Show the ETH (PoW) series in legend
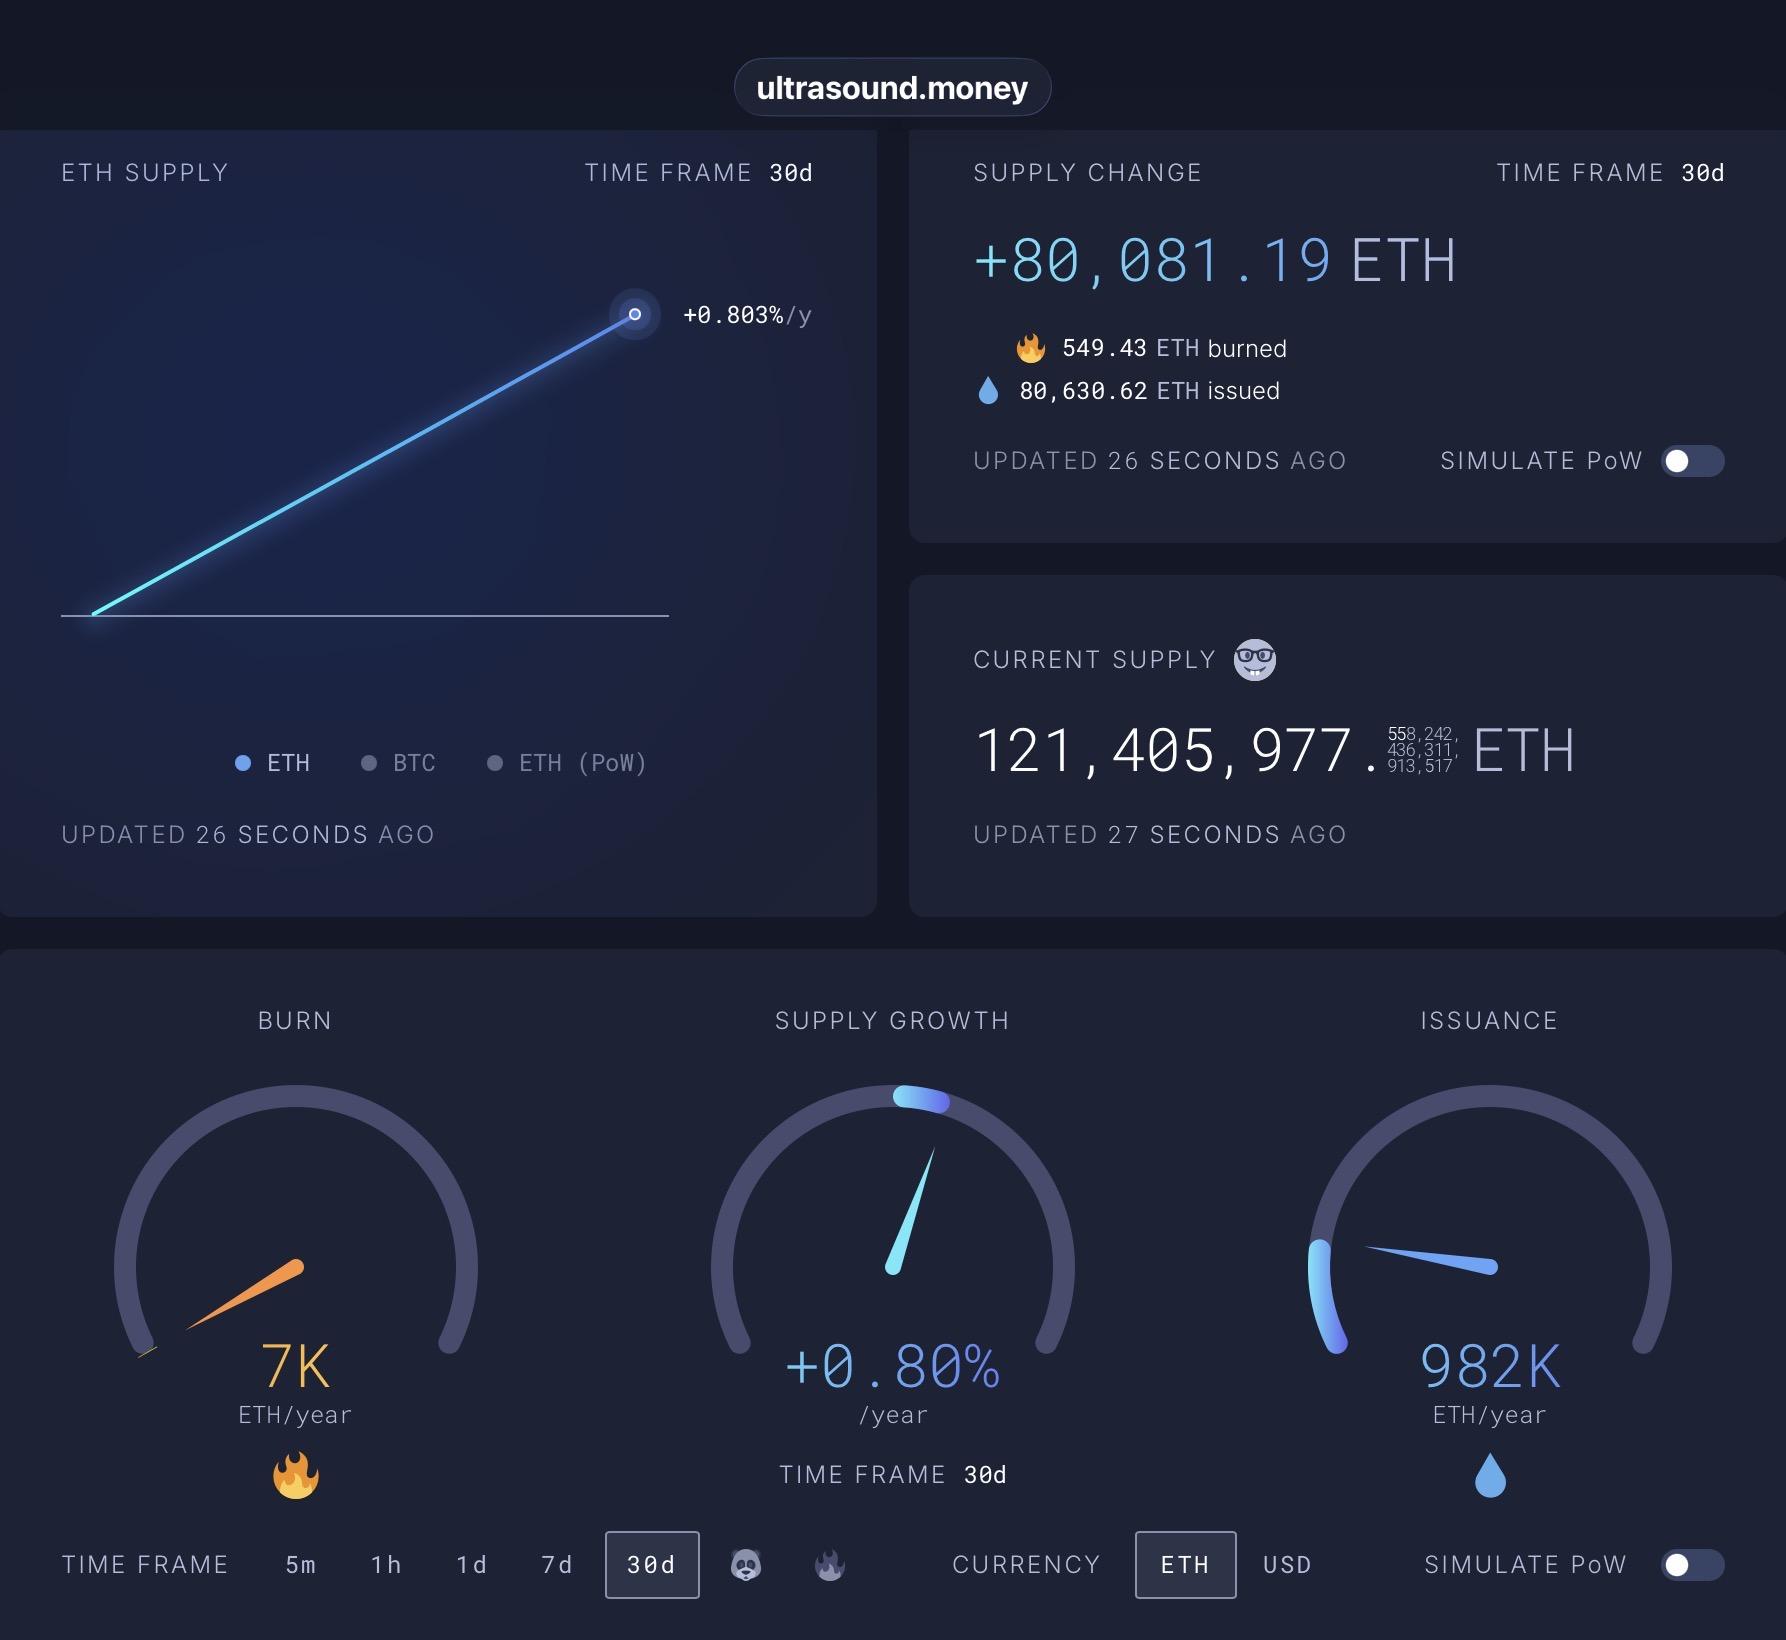 tap(566, 763)
